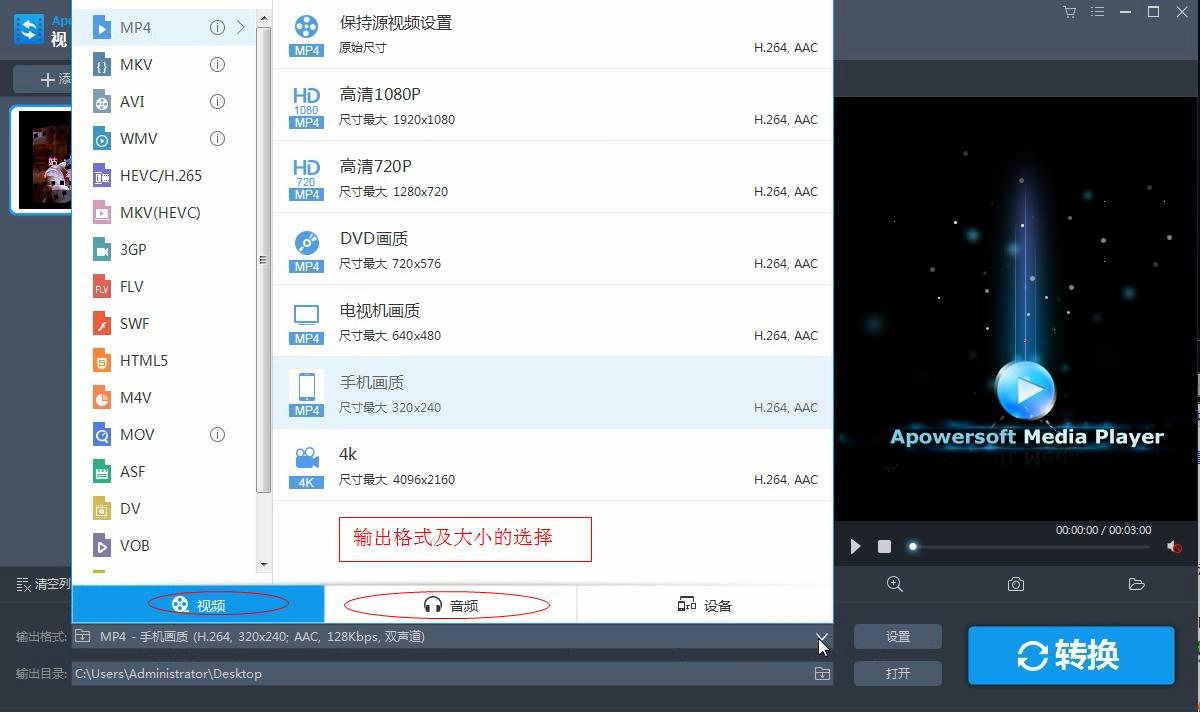Click the add files plus button

(x=45, y=79)
